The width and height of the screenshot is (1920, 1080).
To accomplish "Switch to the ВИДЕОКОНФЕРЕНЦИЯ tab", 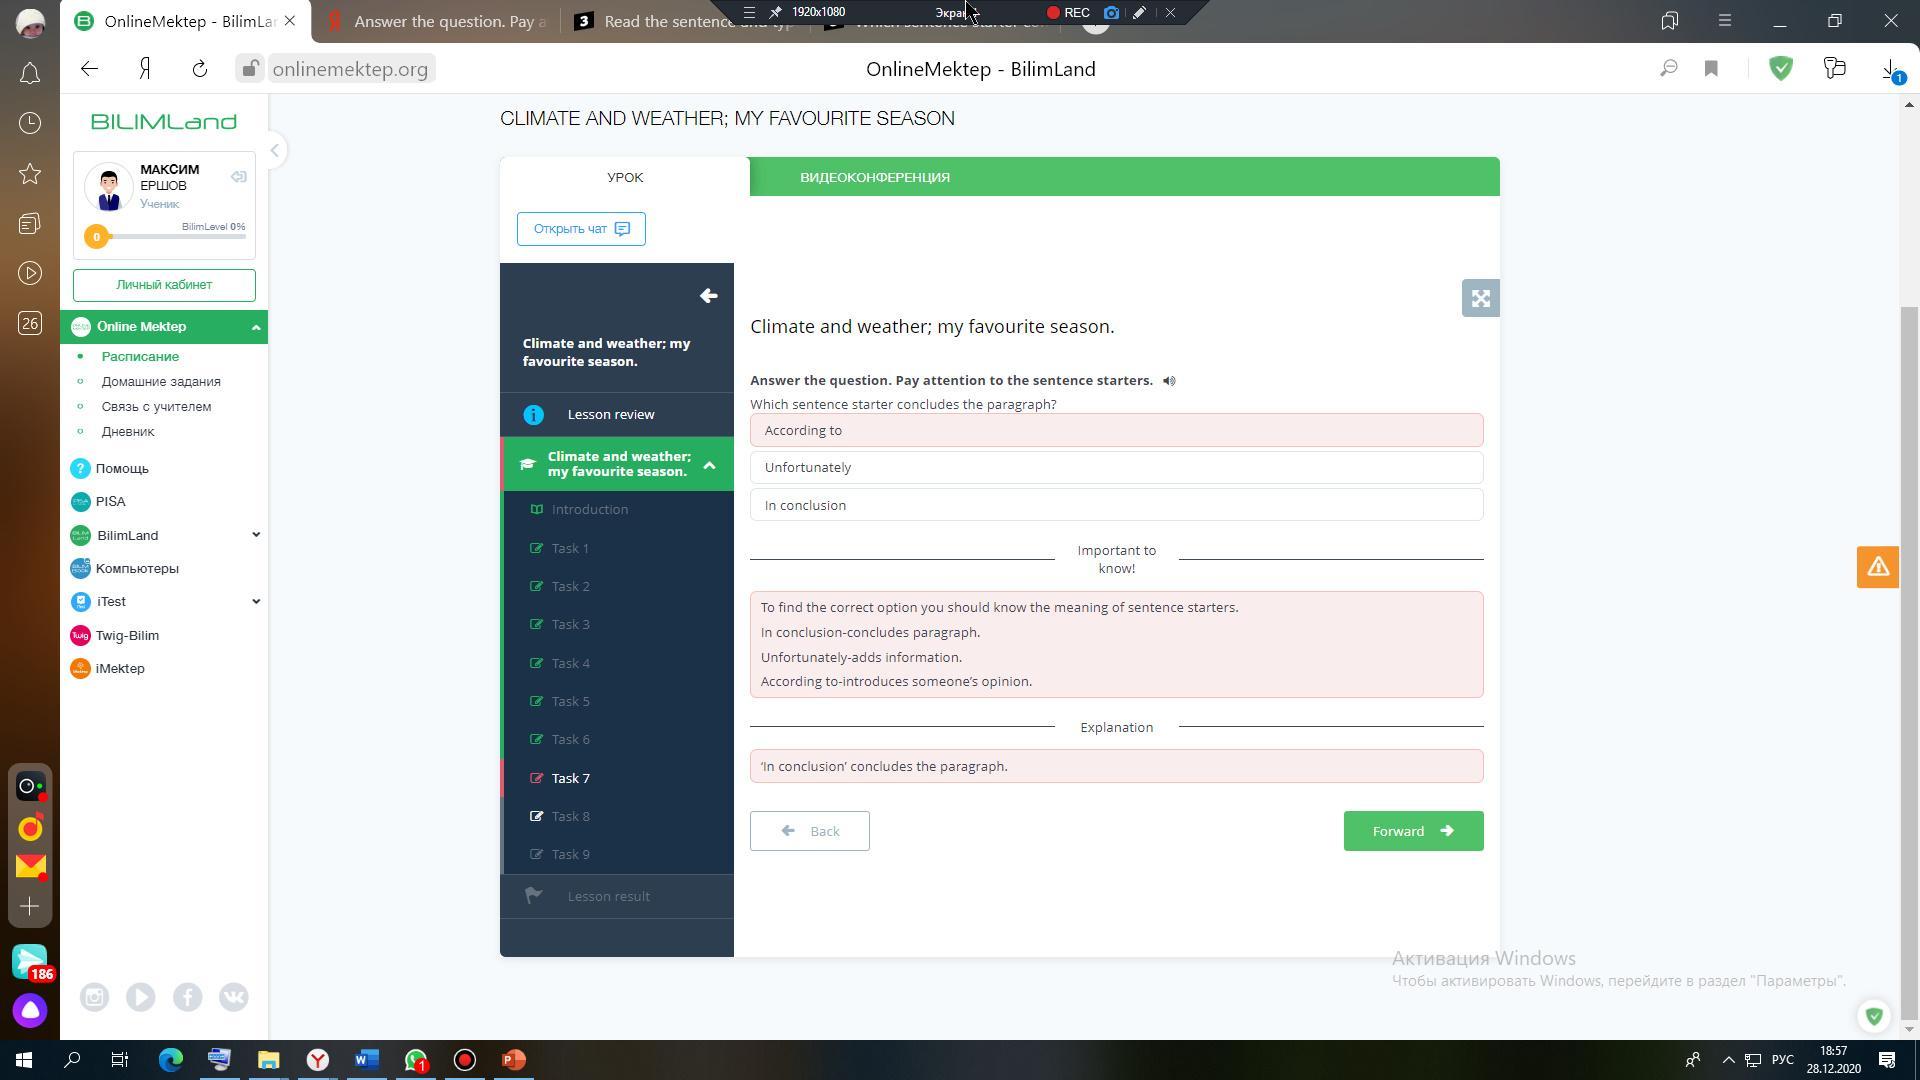I will click(875, 177).
